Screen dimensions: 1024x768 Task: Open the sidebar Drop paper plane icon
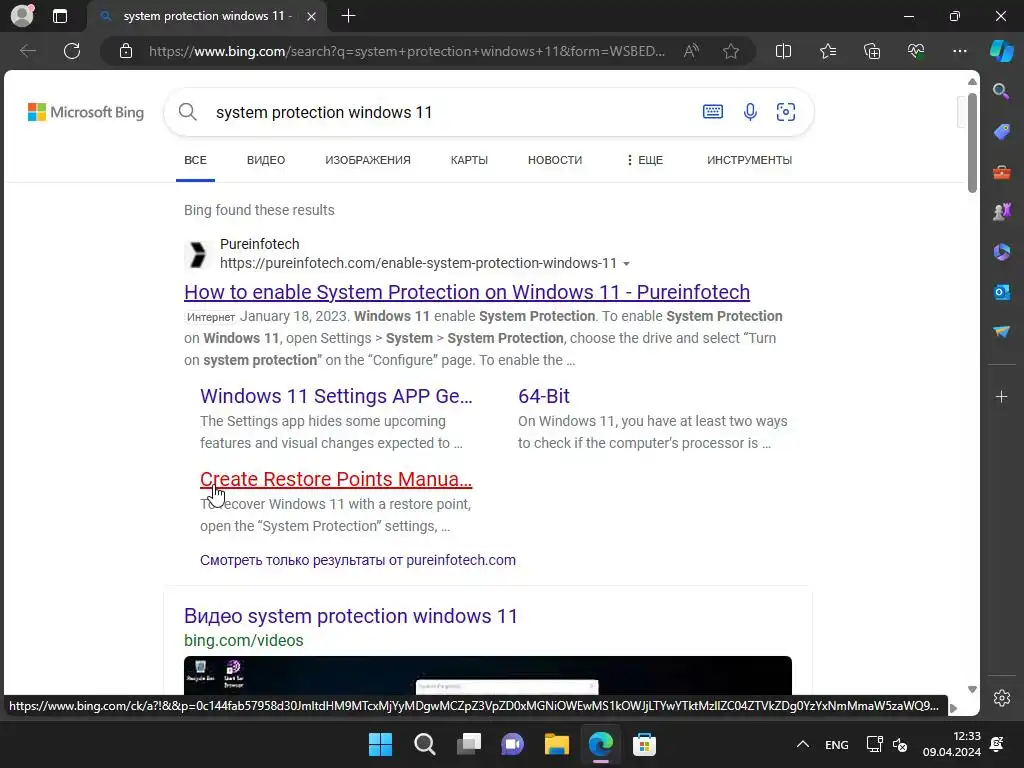coord(1001,332)
